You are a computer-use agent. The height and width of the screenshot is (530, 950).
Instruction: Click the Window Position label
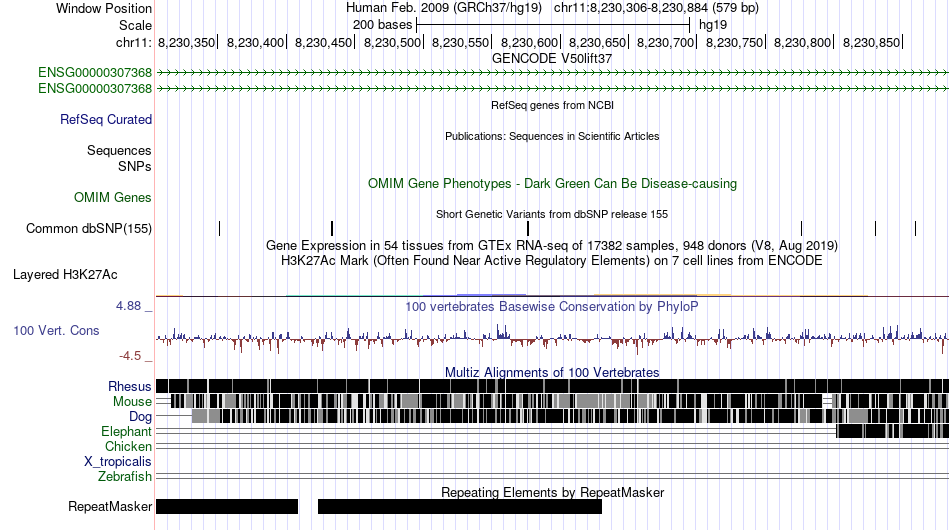click(104, 8)
